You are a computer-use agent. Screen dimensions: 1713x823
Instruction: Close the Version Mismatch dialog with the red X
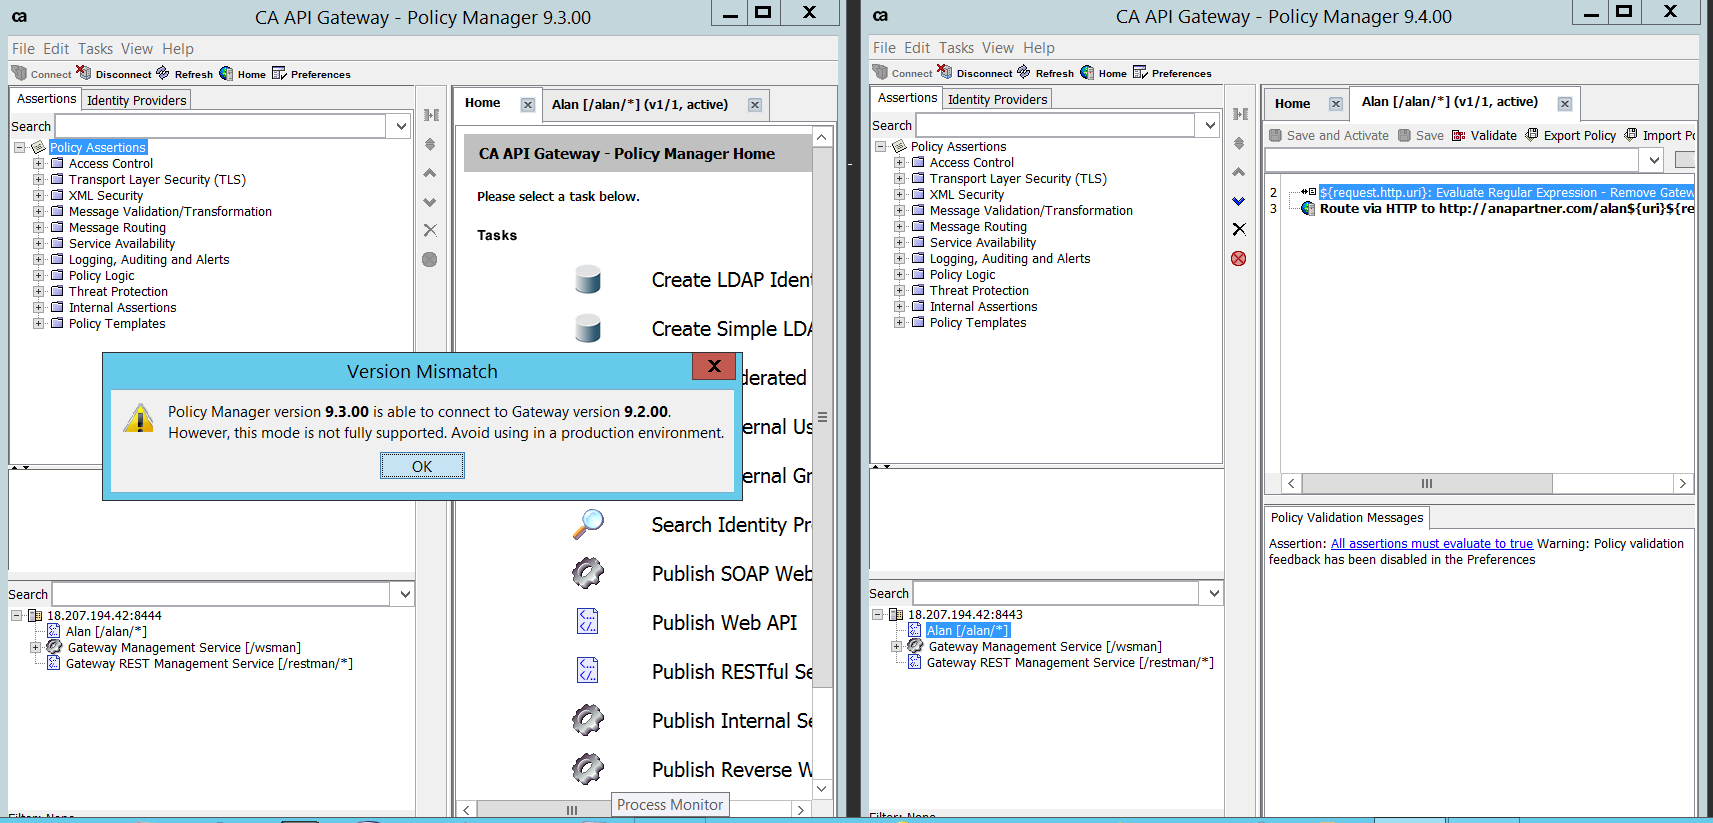coord(714,366)
